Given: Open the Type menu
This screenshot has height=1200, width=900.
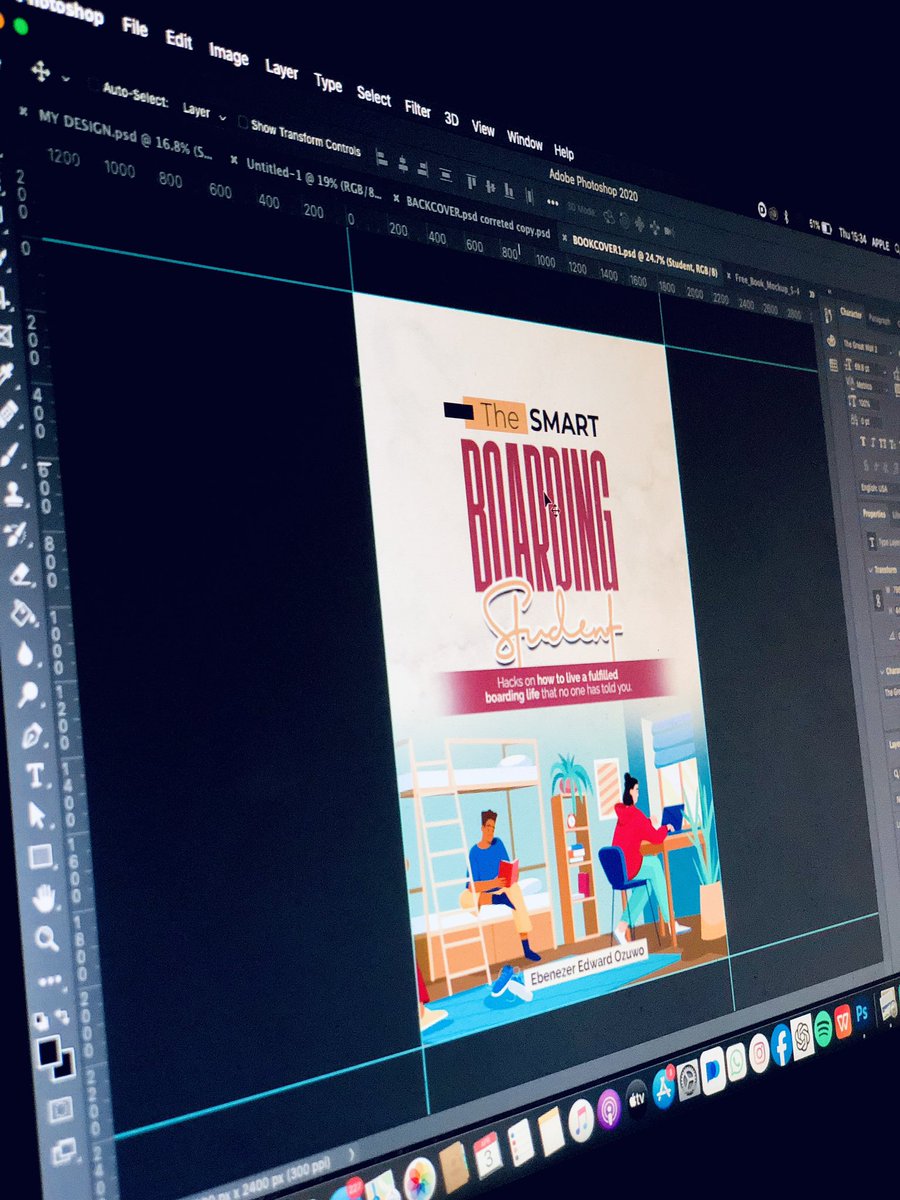Looking at the screenshot, I should tap(328, 82).
